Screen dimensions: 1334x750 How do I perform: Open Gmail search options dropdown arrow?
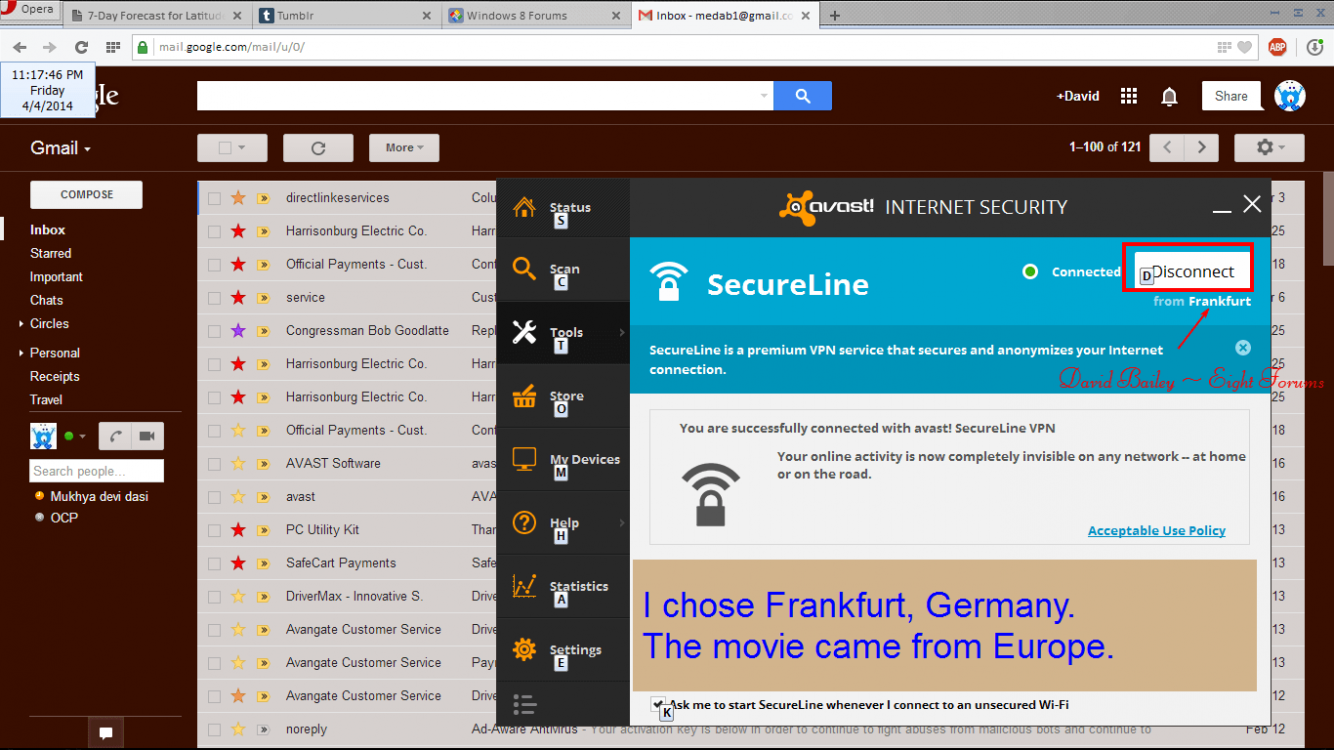point(765,96)
